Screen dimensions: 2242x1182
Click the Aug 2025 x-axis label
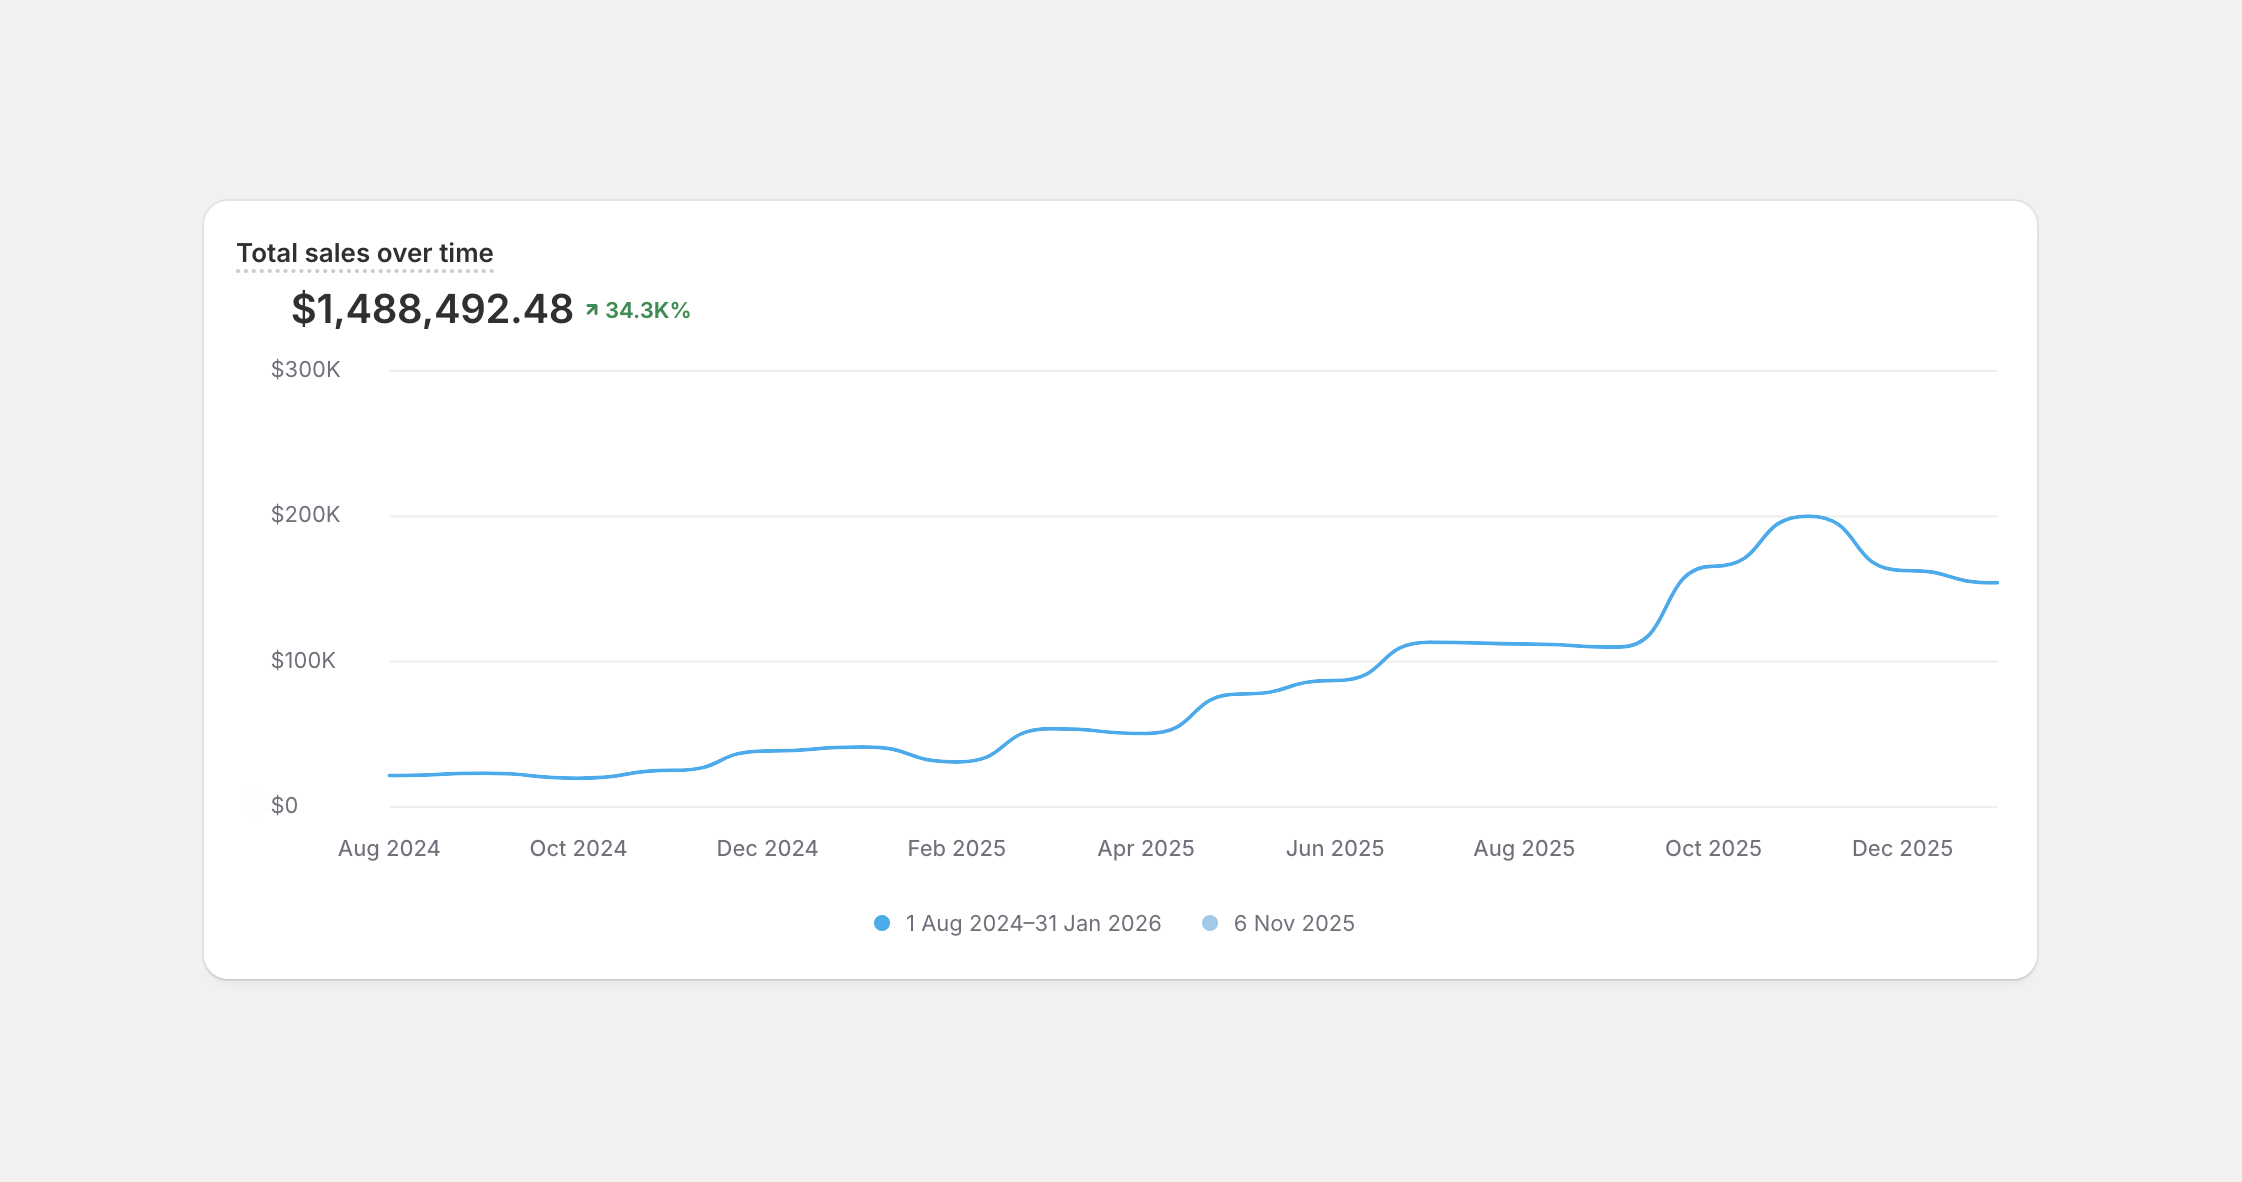1524,848
